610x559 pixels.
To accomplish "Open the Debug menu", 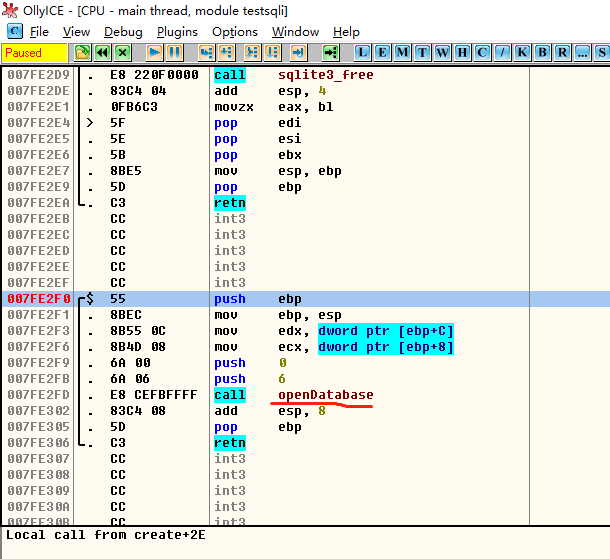I will [123, 32].
